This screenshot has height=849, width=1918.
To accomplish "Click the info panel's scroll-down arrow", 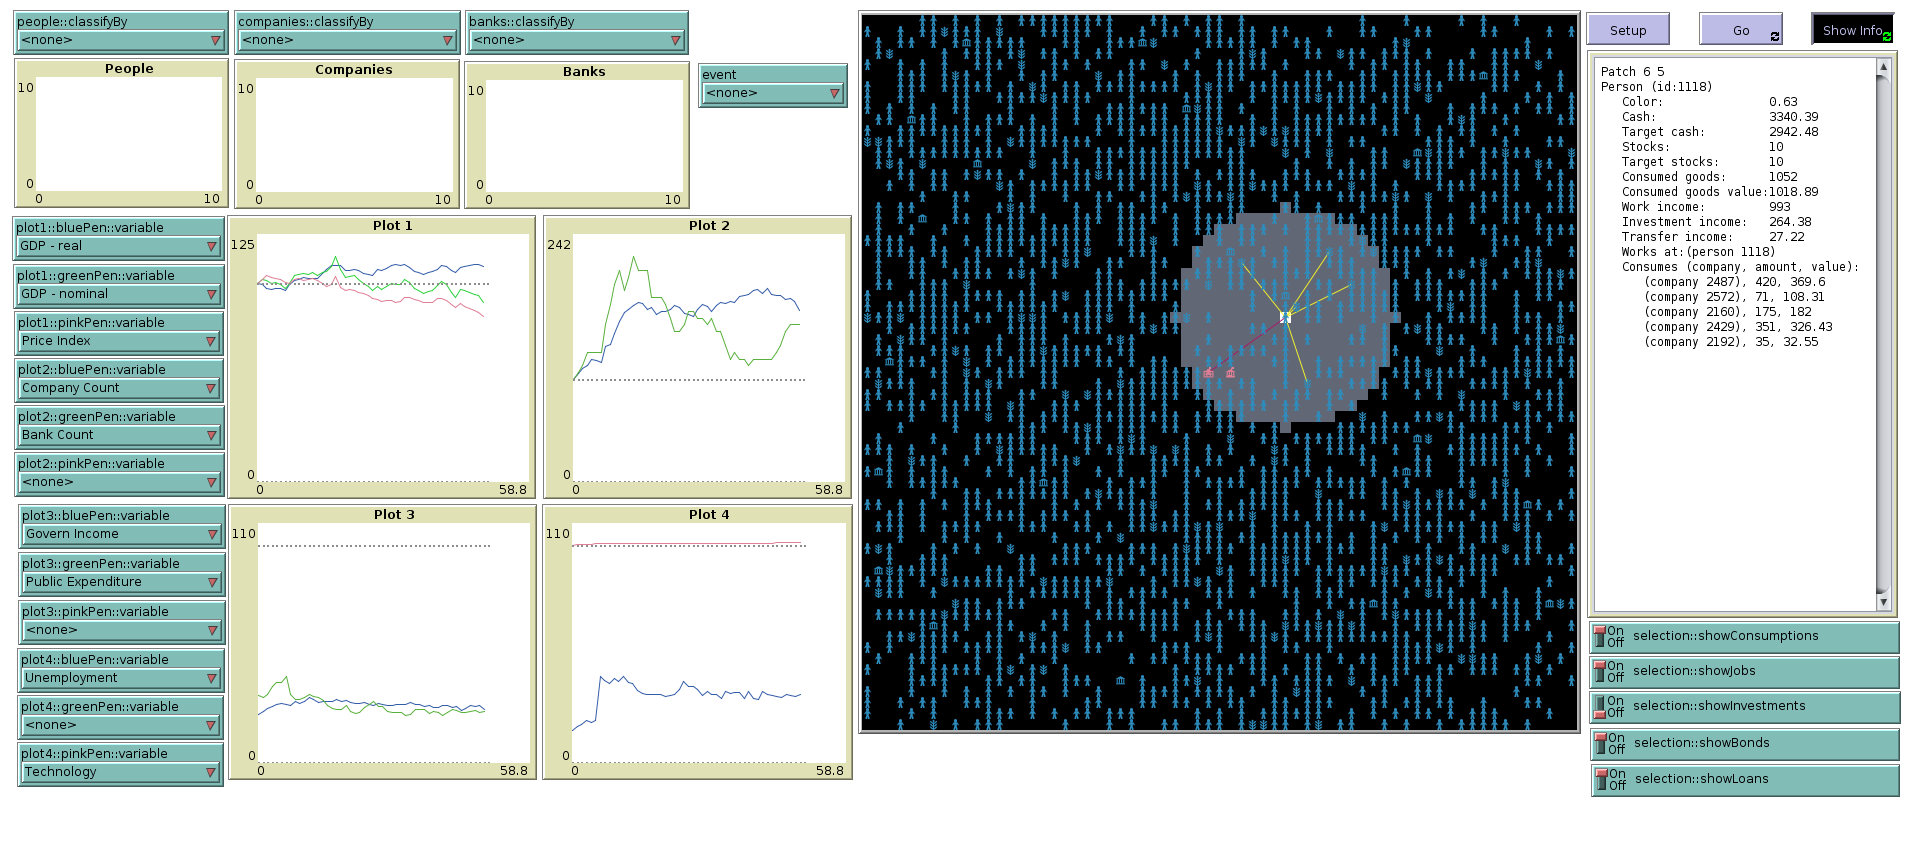I will (1883, 602).
